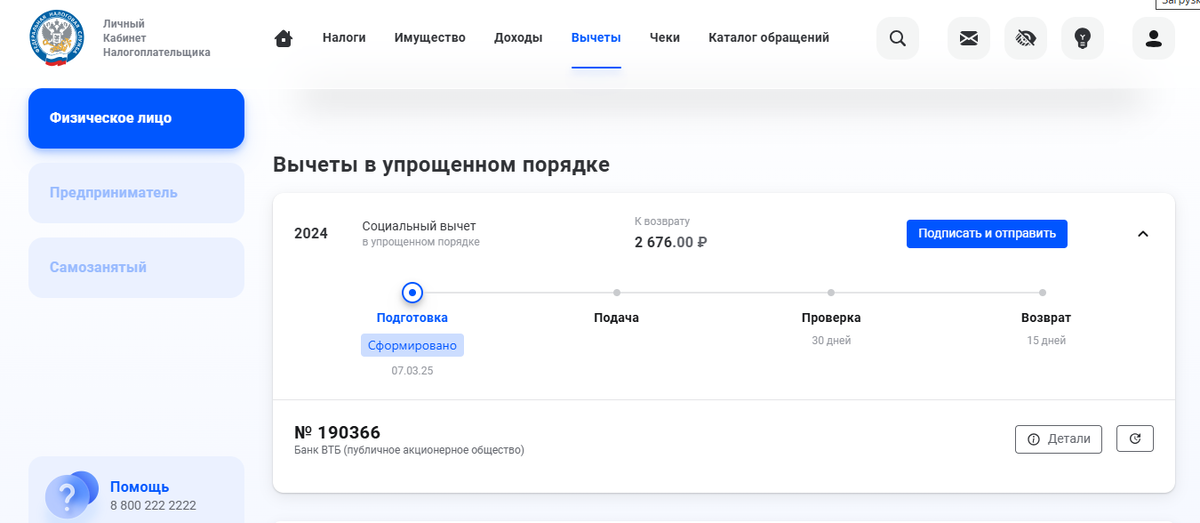The height and width of the screenshot is (523, 1200).
Task: Collapse the 2024 deduction card
Action: 1144,234
